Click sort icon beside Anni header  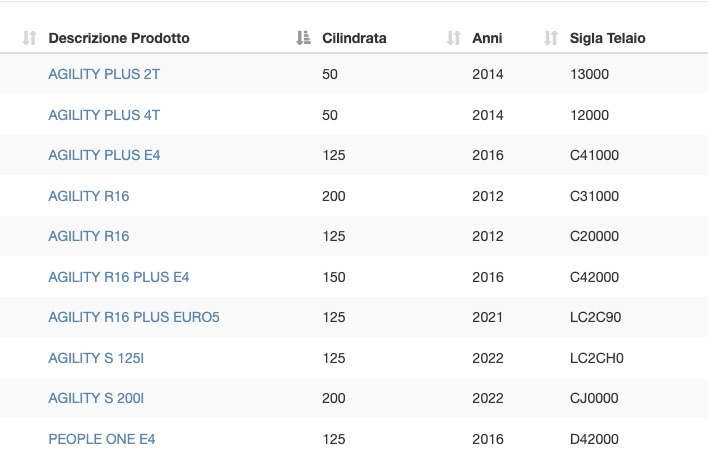453,38
